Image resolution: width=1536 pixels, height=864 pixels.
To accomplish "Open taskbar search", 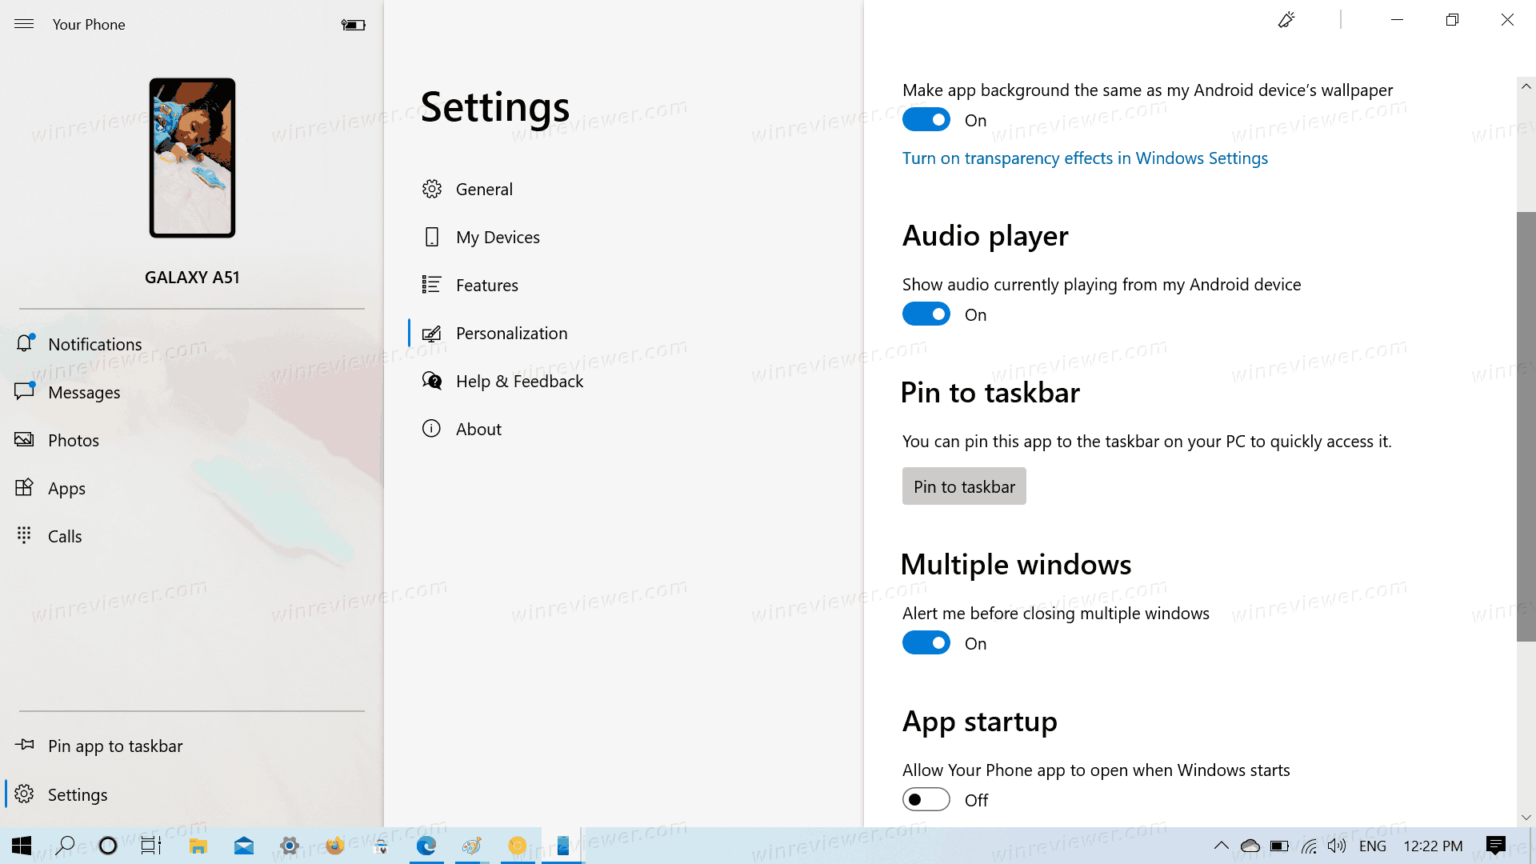I will point(66,846).
